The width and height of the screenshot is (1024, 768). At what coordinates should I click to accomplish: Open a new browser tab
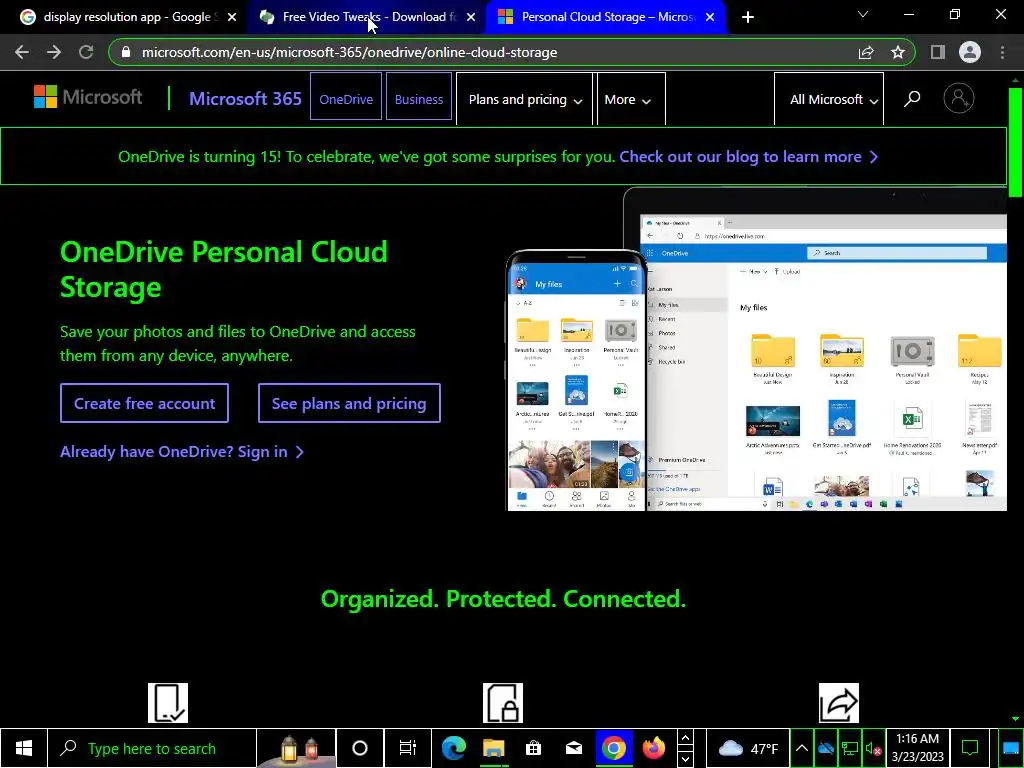pyautogui.click(x=748, y=17)
